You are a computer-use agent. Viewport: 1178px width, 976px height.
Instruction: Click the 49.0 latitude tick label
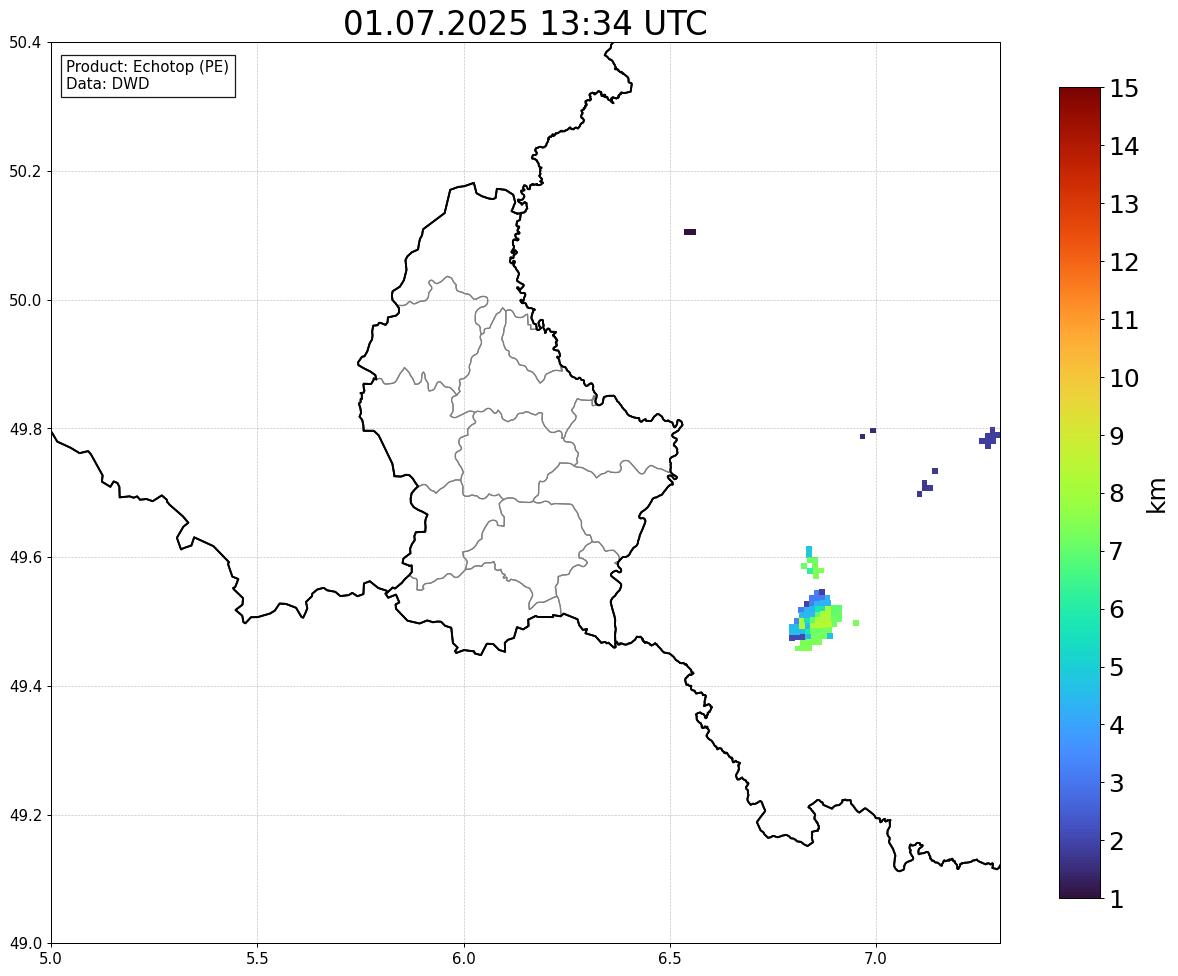pos(25,944)
